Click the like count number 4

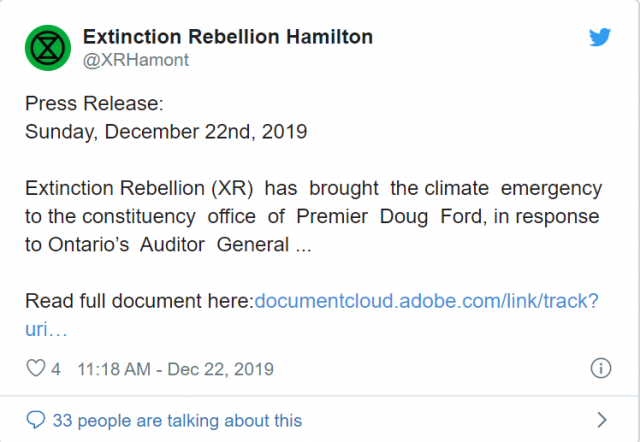[56, 369]
